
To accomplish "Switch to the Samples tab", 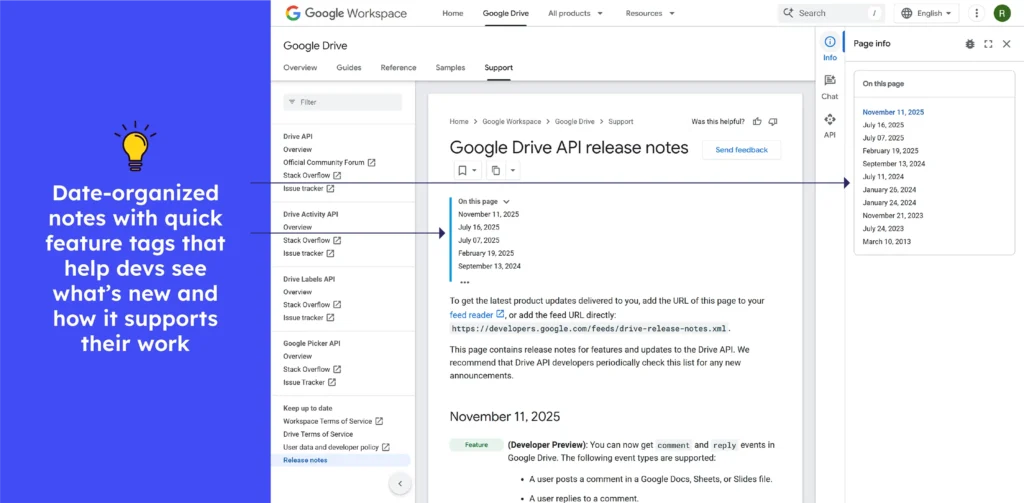I will [x=450, y=67].
